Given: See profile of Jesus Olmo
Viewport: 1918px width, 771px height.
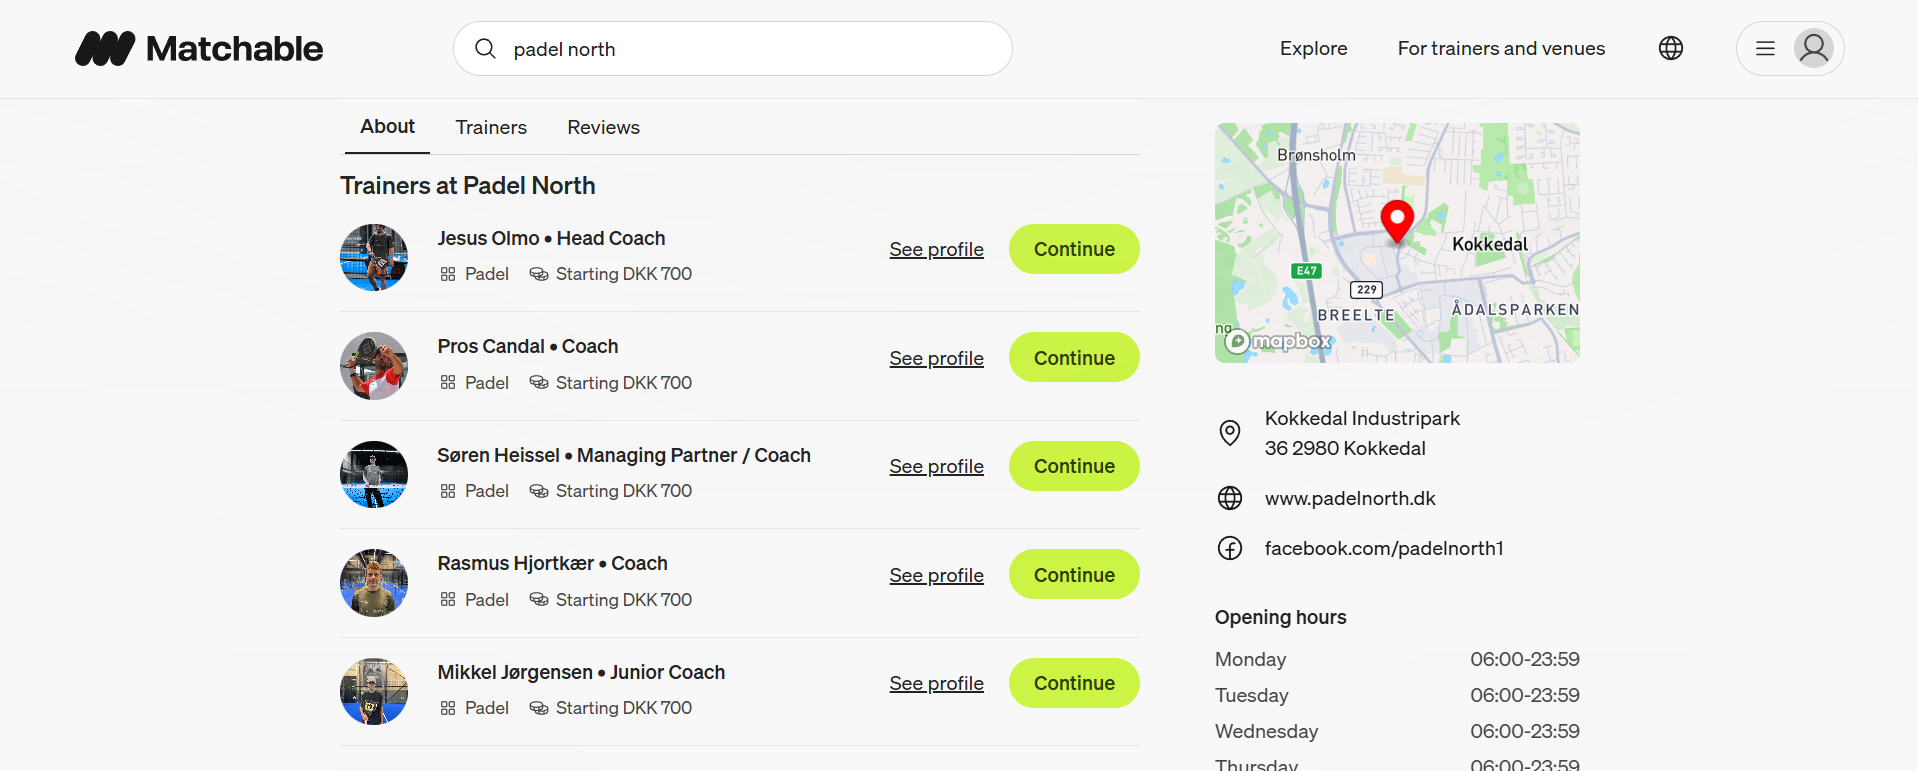Looking at the screenshot, I should [x=936, y=249].
